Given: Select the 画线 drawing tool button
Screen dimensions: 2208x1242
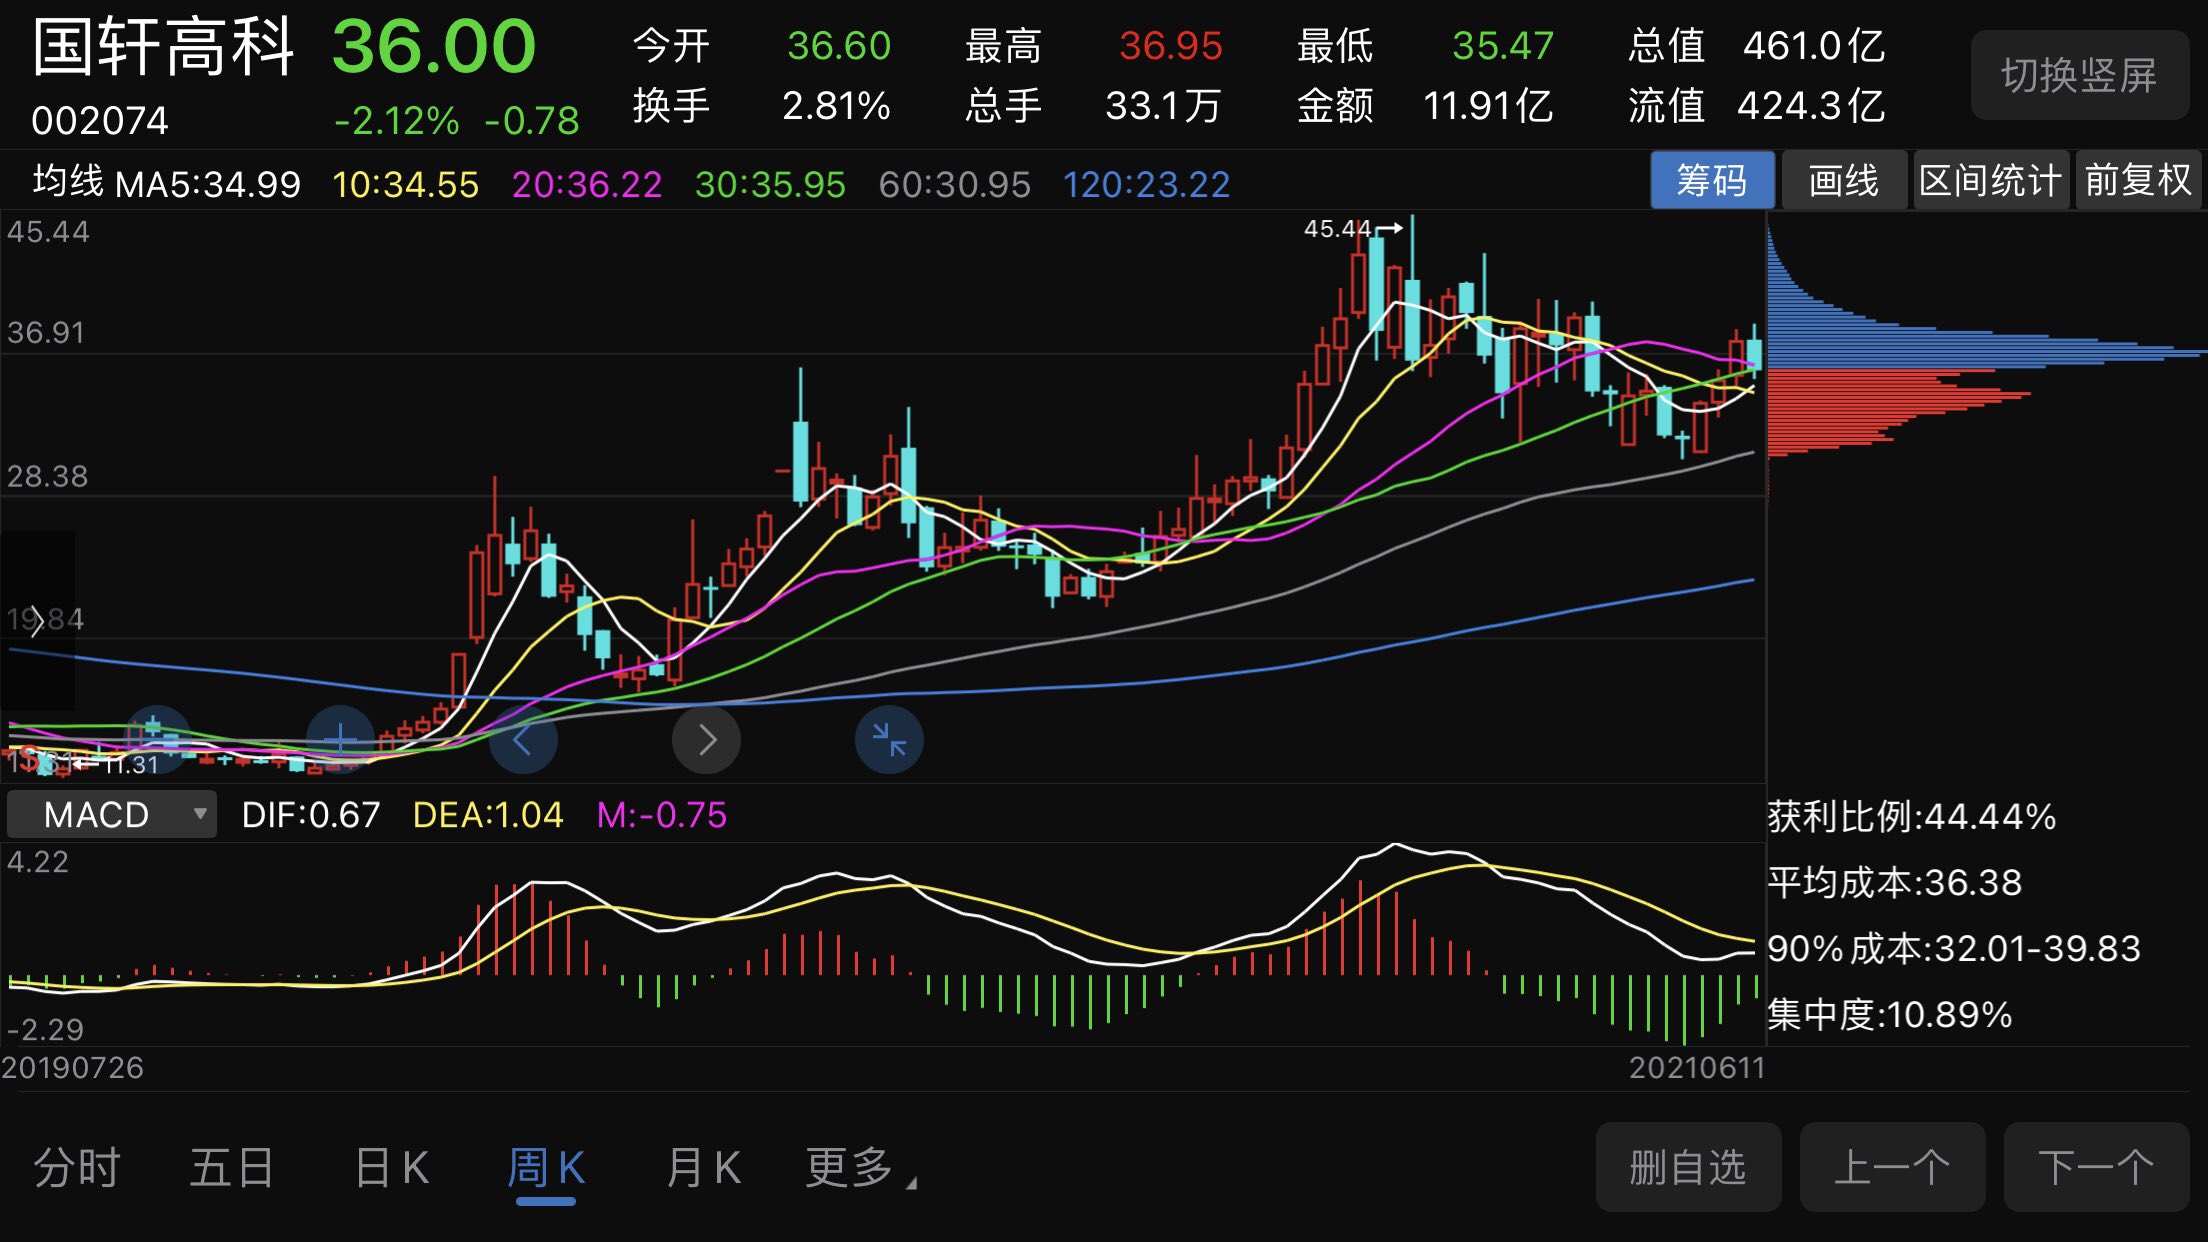Looking at the screenshot, I should point(1844,180).
